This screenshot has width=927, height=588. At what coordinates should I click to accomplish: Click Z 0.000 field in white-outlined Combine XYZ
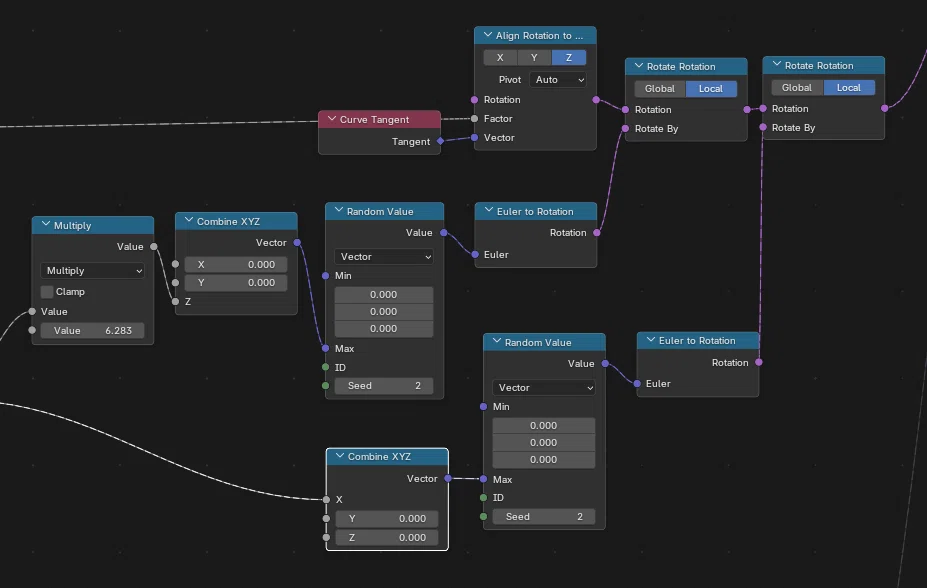point(387,538)
